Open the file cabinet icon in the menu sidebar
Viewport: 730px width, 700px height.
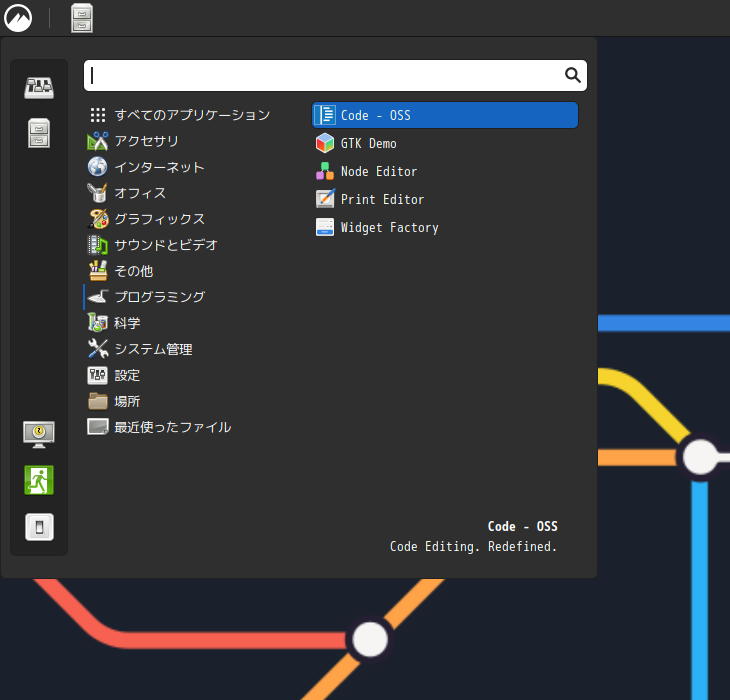click(39, 133)
